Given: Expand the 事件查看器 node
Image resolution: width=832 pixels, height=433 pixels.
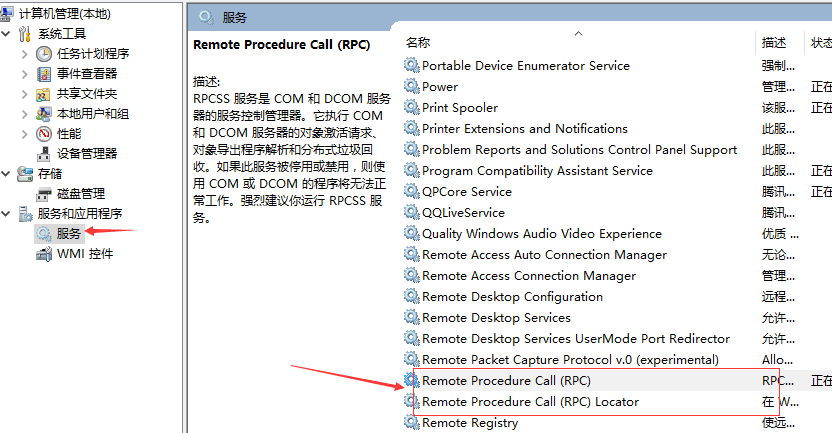Looking at the screenshot, I should point(25,74).
